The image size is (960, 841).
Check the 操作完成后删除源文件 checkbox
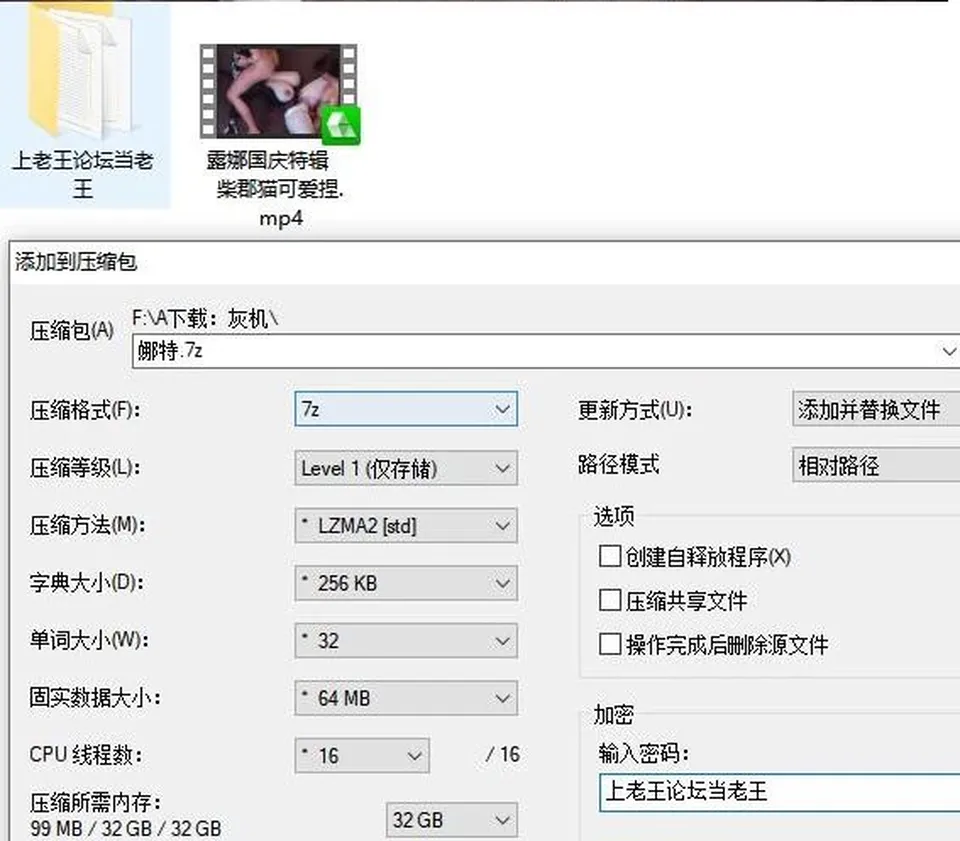coord(610,645)
